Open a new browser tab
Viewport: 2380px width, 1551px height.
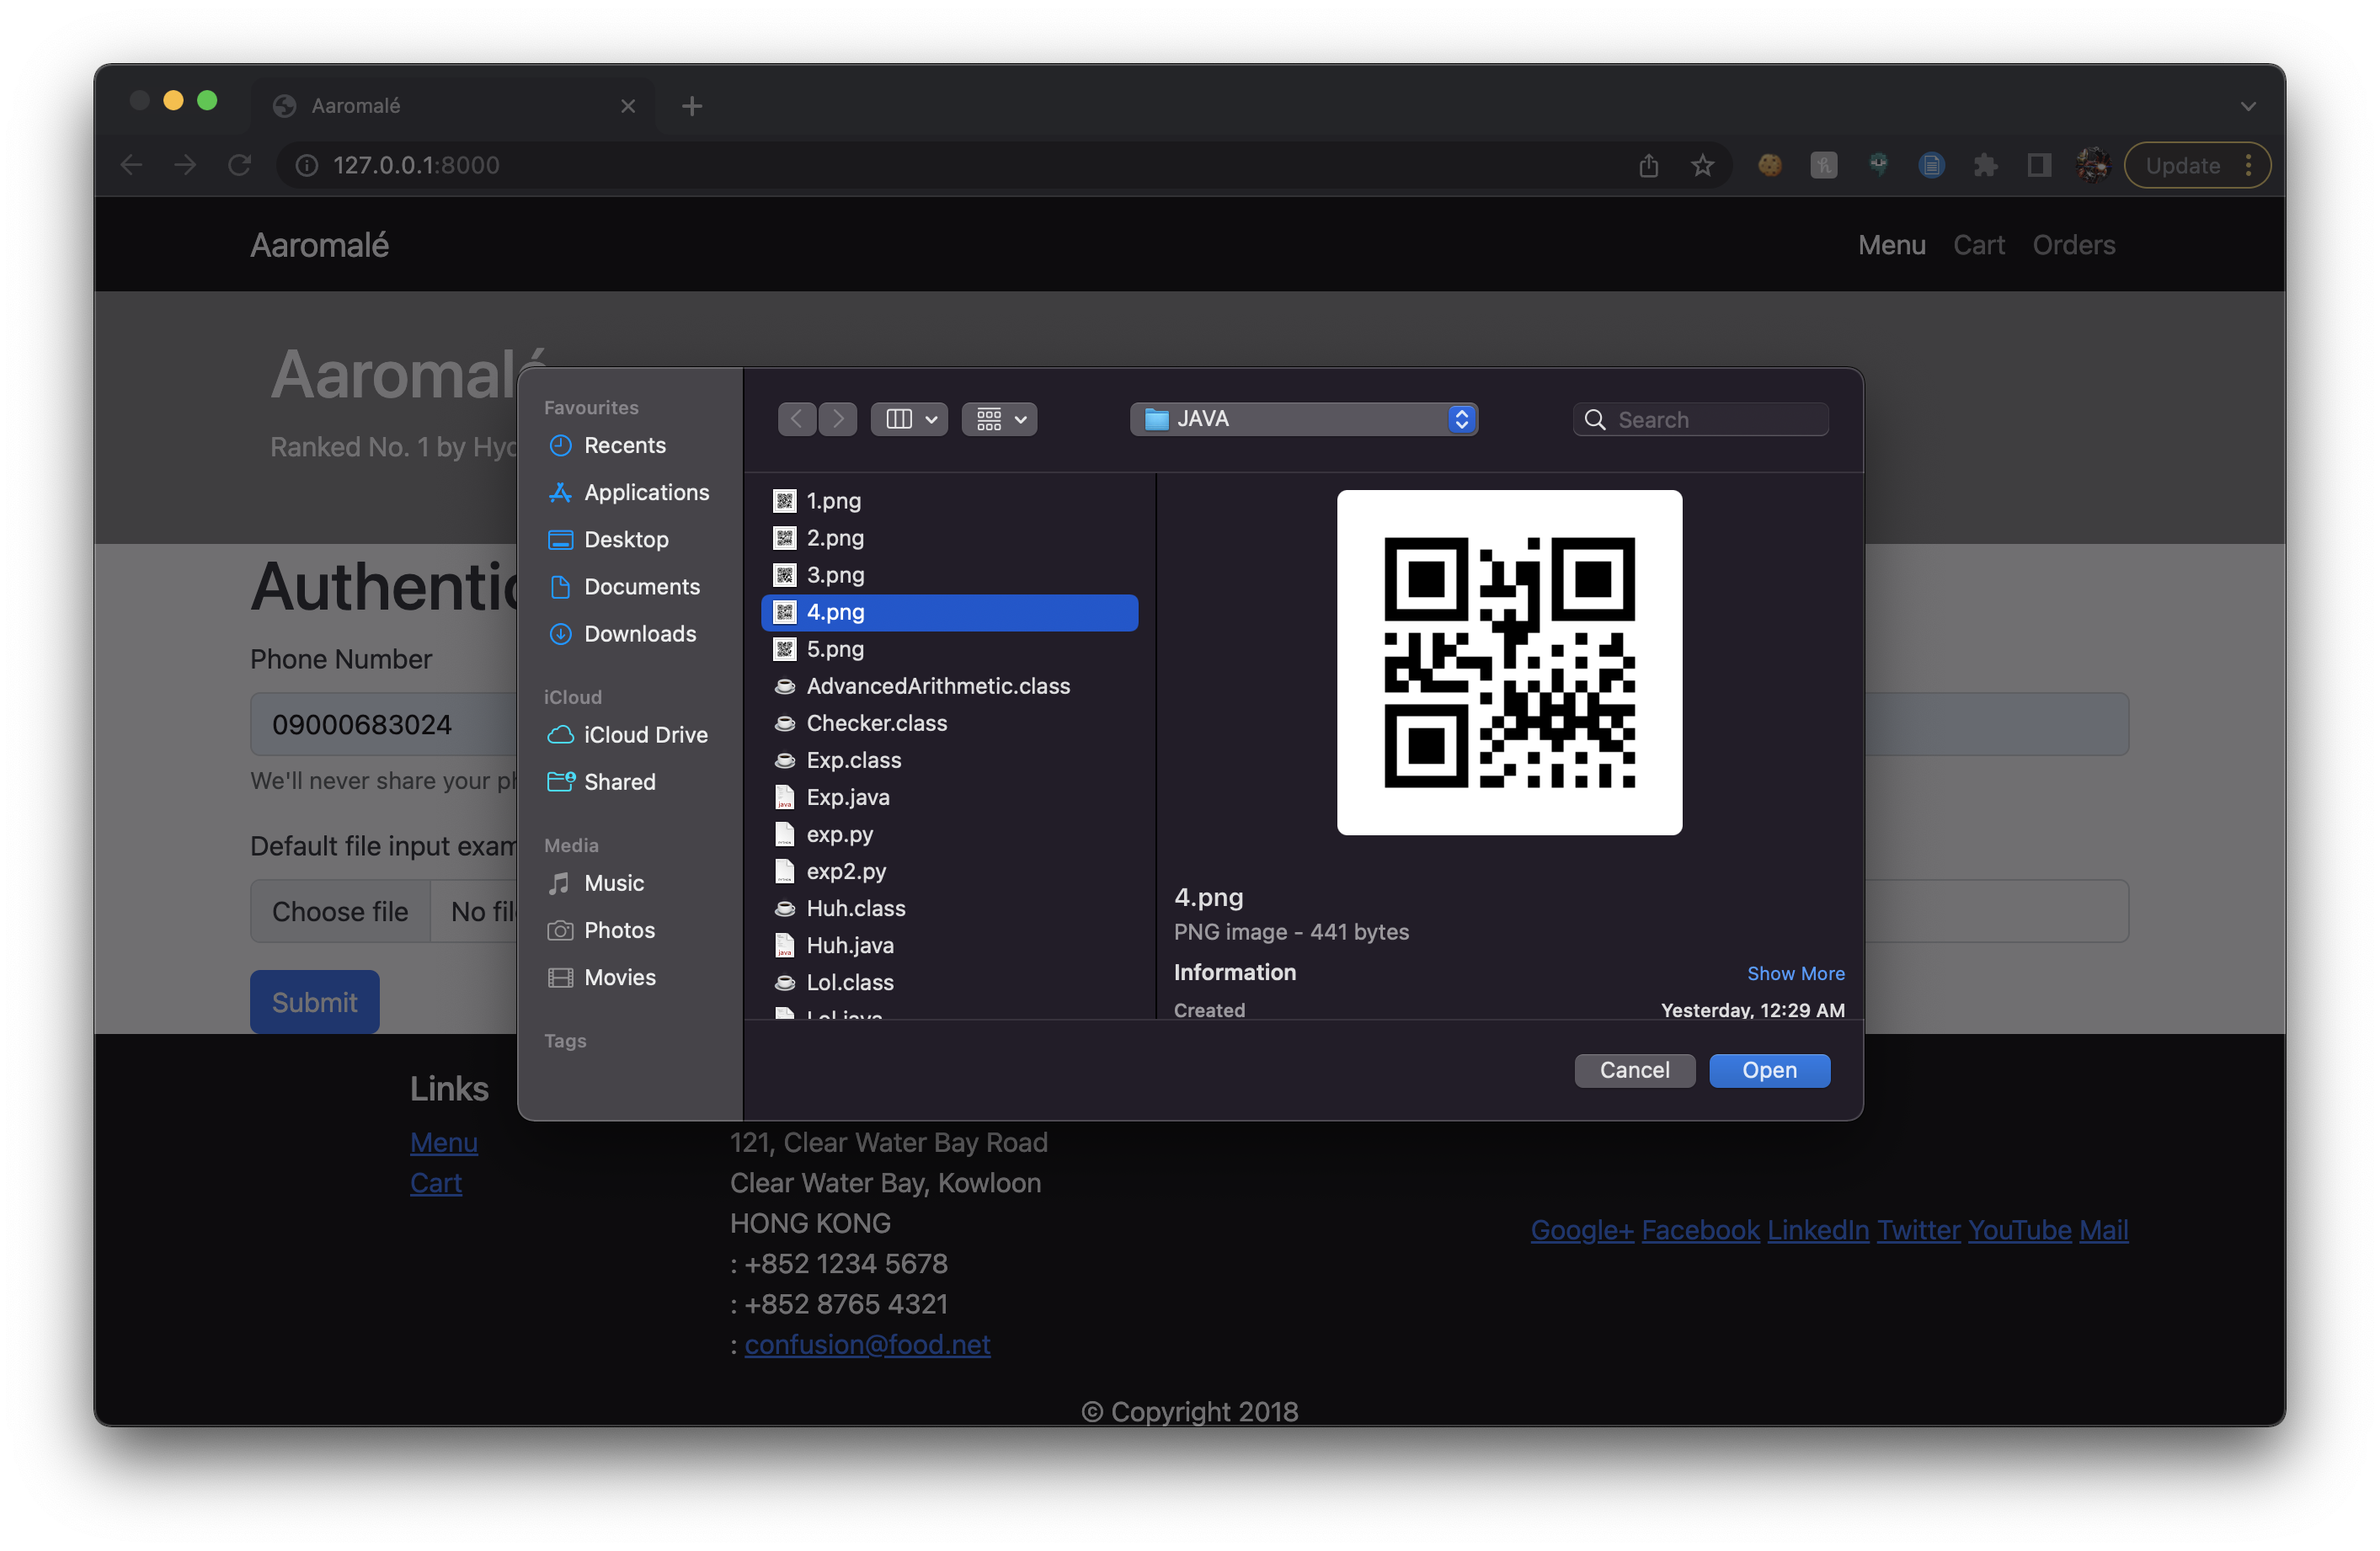(692, 106)
